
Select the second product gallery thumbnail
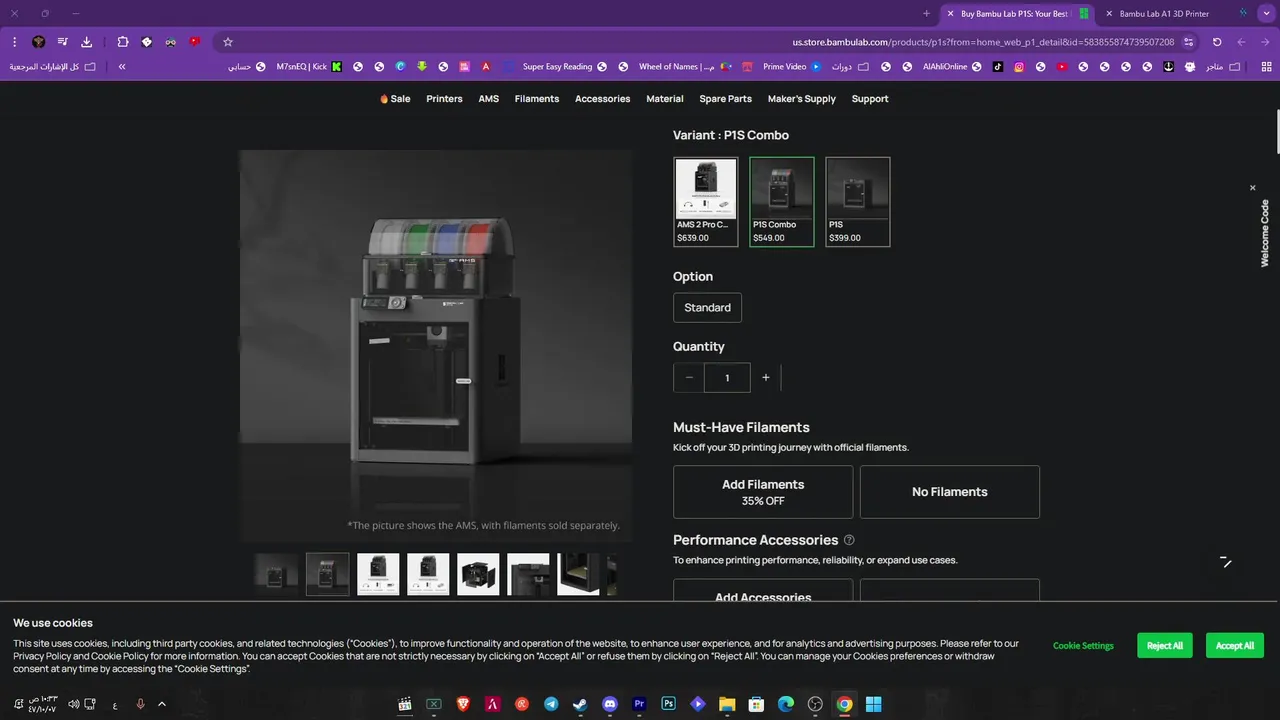[328, 574]
